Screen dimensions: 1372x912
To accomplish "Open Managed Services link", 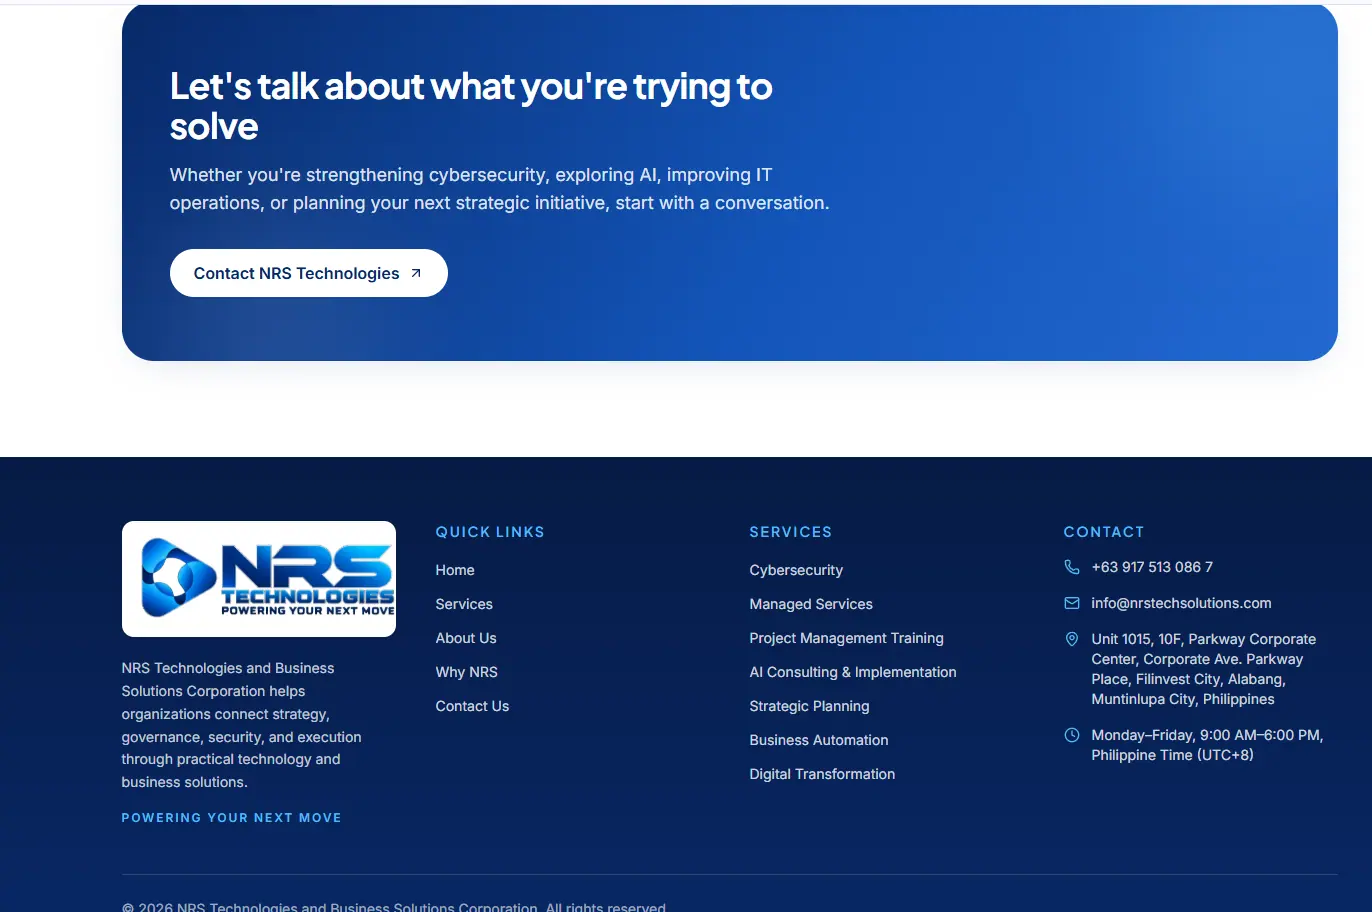I will 811,604.
